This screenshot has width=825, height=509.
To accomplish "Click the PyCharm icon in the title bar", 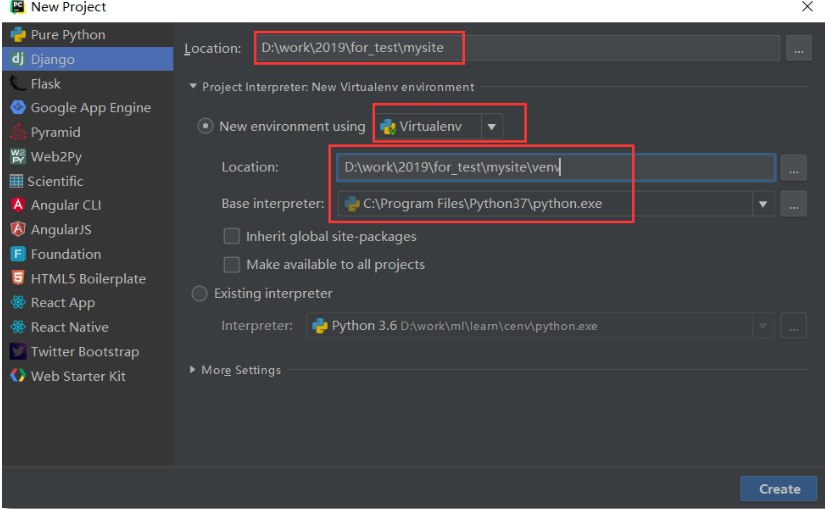I will point(18,7).
